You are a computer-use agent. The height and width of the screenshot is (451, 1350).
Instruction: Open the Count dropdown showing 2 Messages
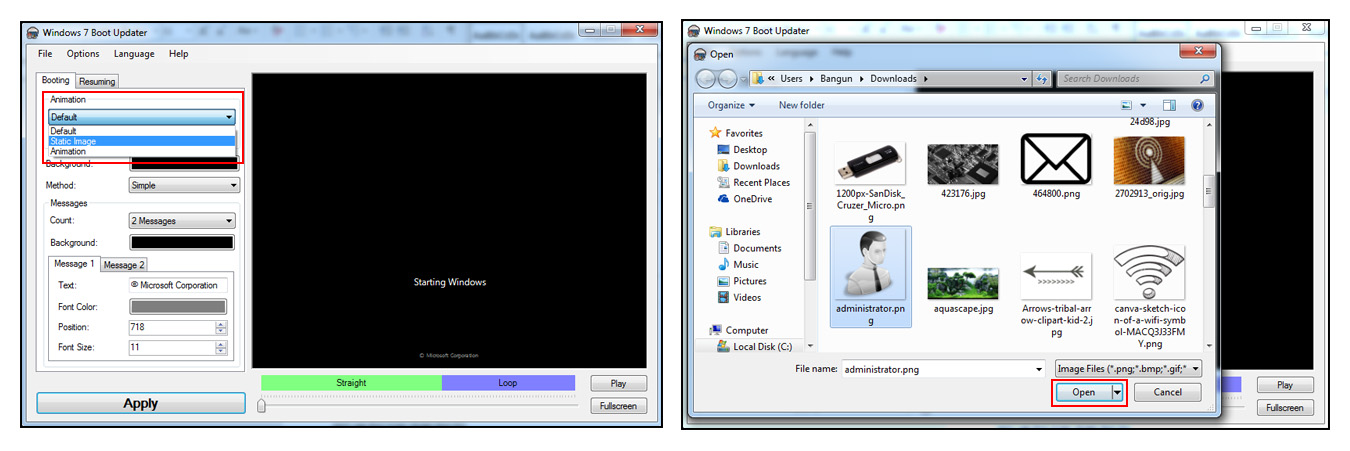[x=182, y=221]
